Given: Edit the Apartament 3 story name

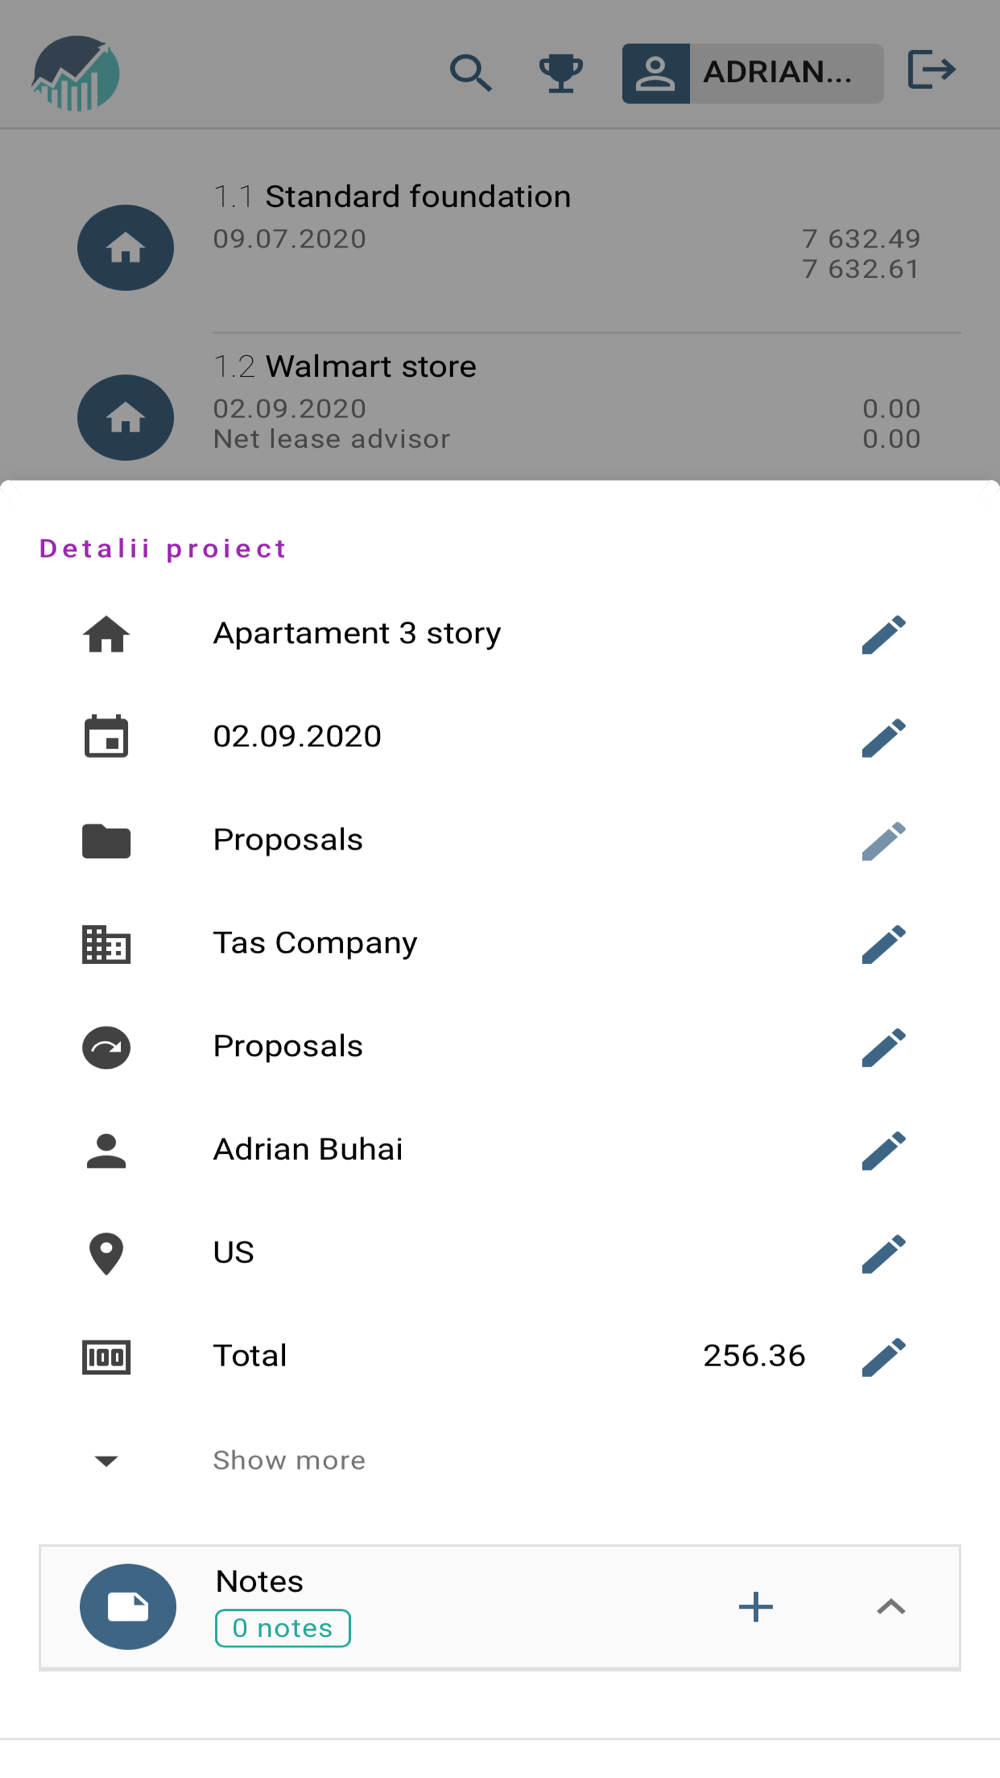Looking at the screenshot, I should (x=884, y=635).
